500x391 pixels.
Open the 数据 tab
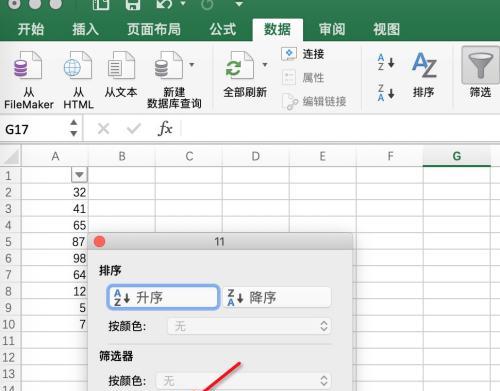coord(277,30)
